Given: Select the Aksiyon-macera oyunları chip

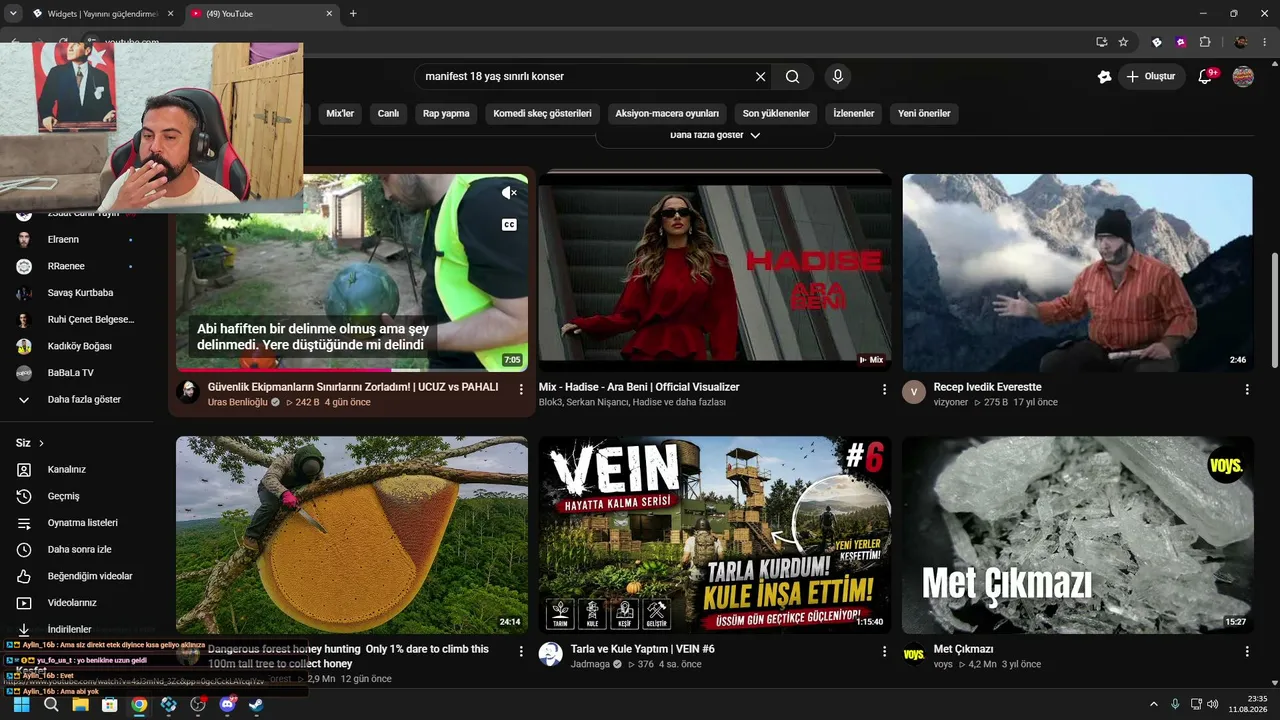Looking at the screenshot, I should pyautogui.click(x=667, y=114).
